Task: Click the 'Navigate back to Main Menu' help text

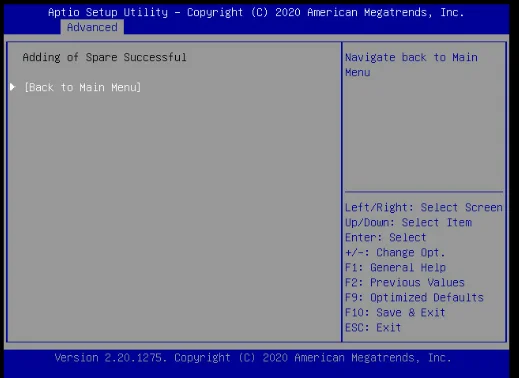Action: (411, 65)
